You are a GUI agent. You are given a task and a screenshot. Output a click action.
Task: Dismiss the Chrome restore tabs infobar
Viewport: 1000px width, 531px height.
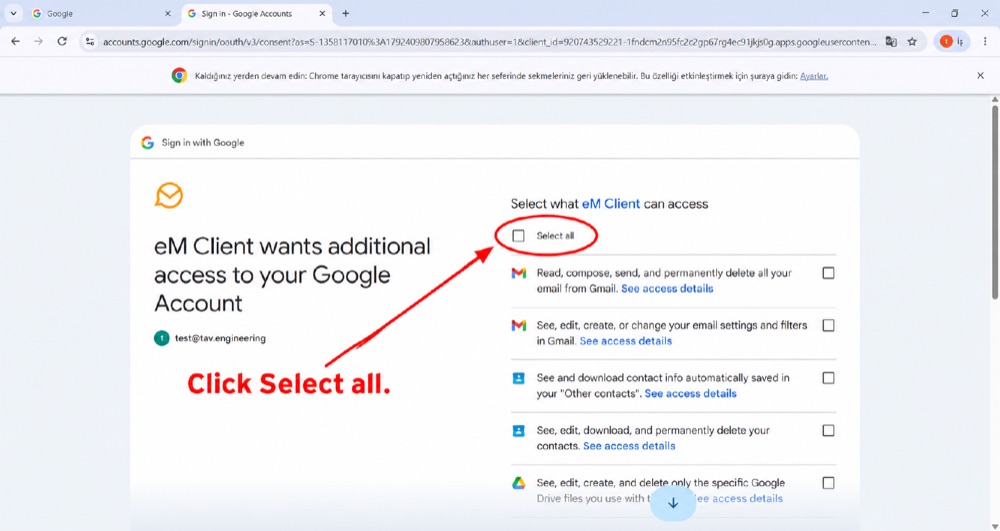click(x=980, y=76)
